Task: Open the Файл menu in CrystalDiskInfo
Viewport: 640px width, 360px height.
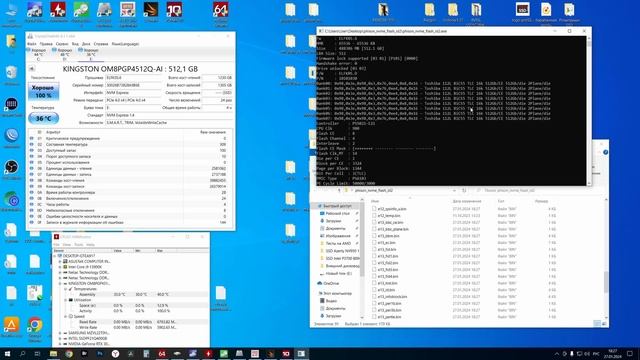Action: (x=31, y=44)
